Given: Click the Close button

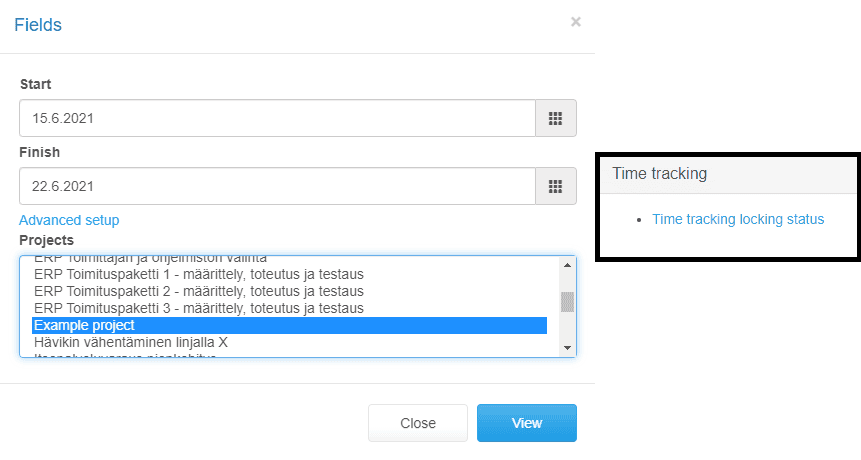Looking at the screenshot, I should tap(418, 423).
